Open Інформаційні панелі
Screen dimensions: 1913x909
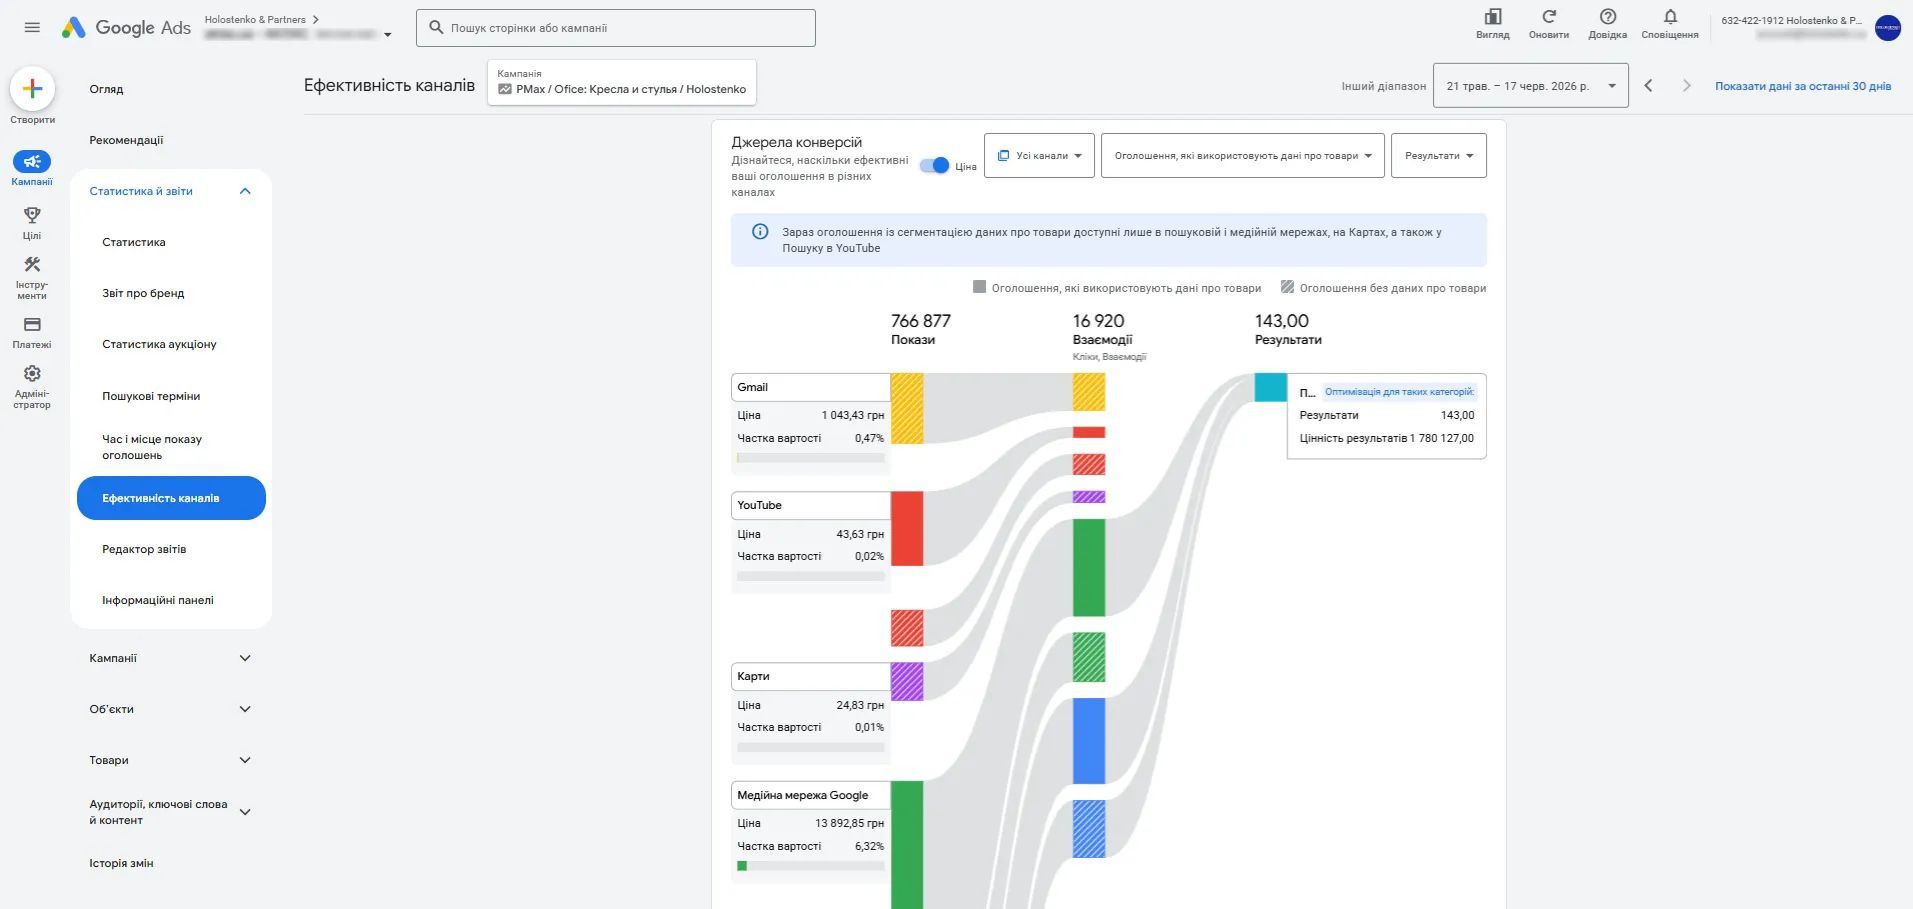coord(158,600)
